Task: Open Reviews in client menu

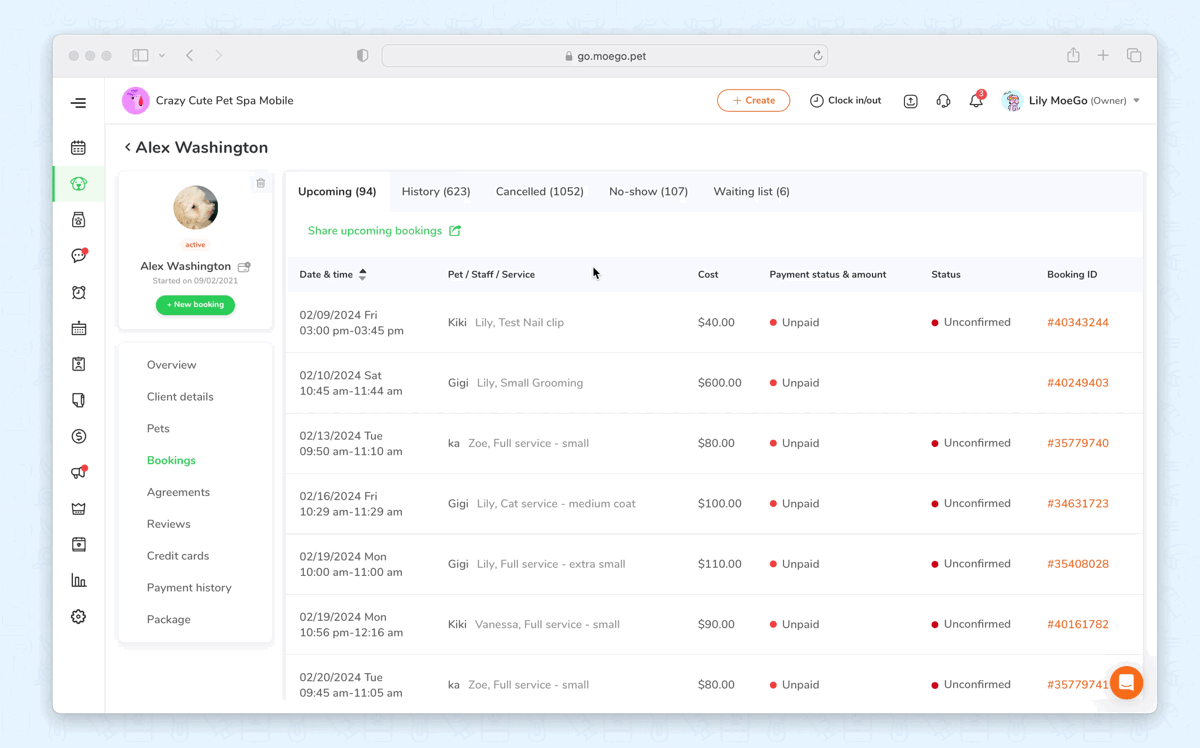Action: [168, 524]
